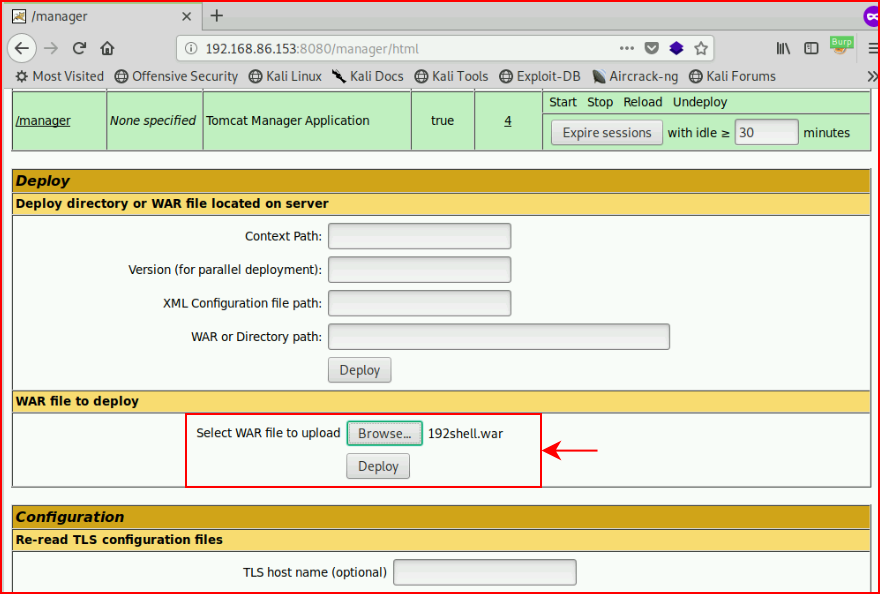Click the Configuration section heading
880x594 pixels.
[70, 517]
